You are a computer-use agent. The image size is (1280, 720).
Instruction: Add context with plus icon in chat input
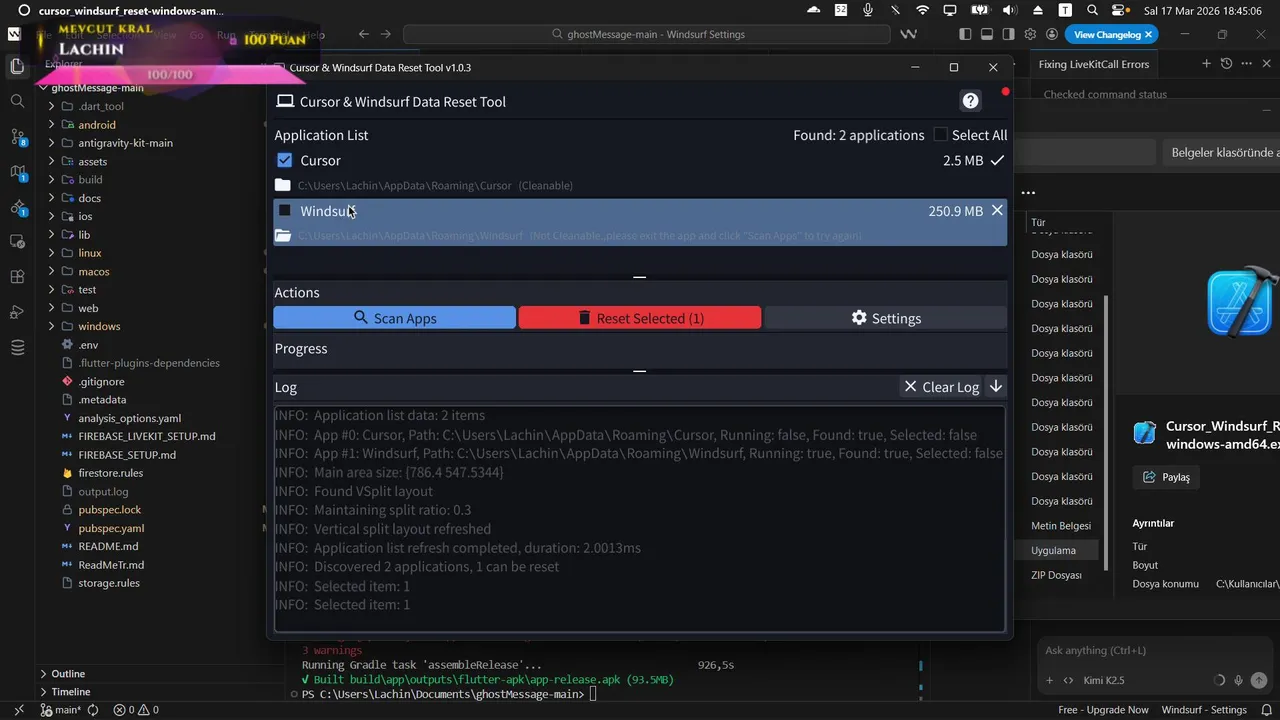(x=1049, y=680)
